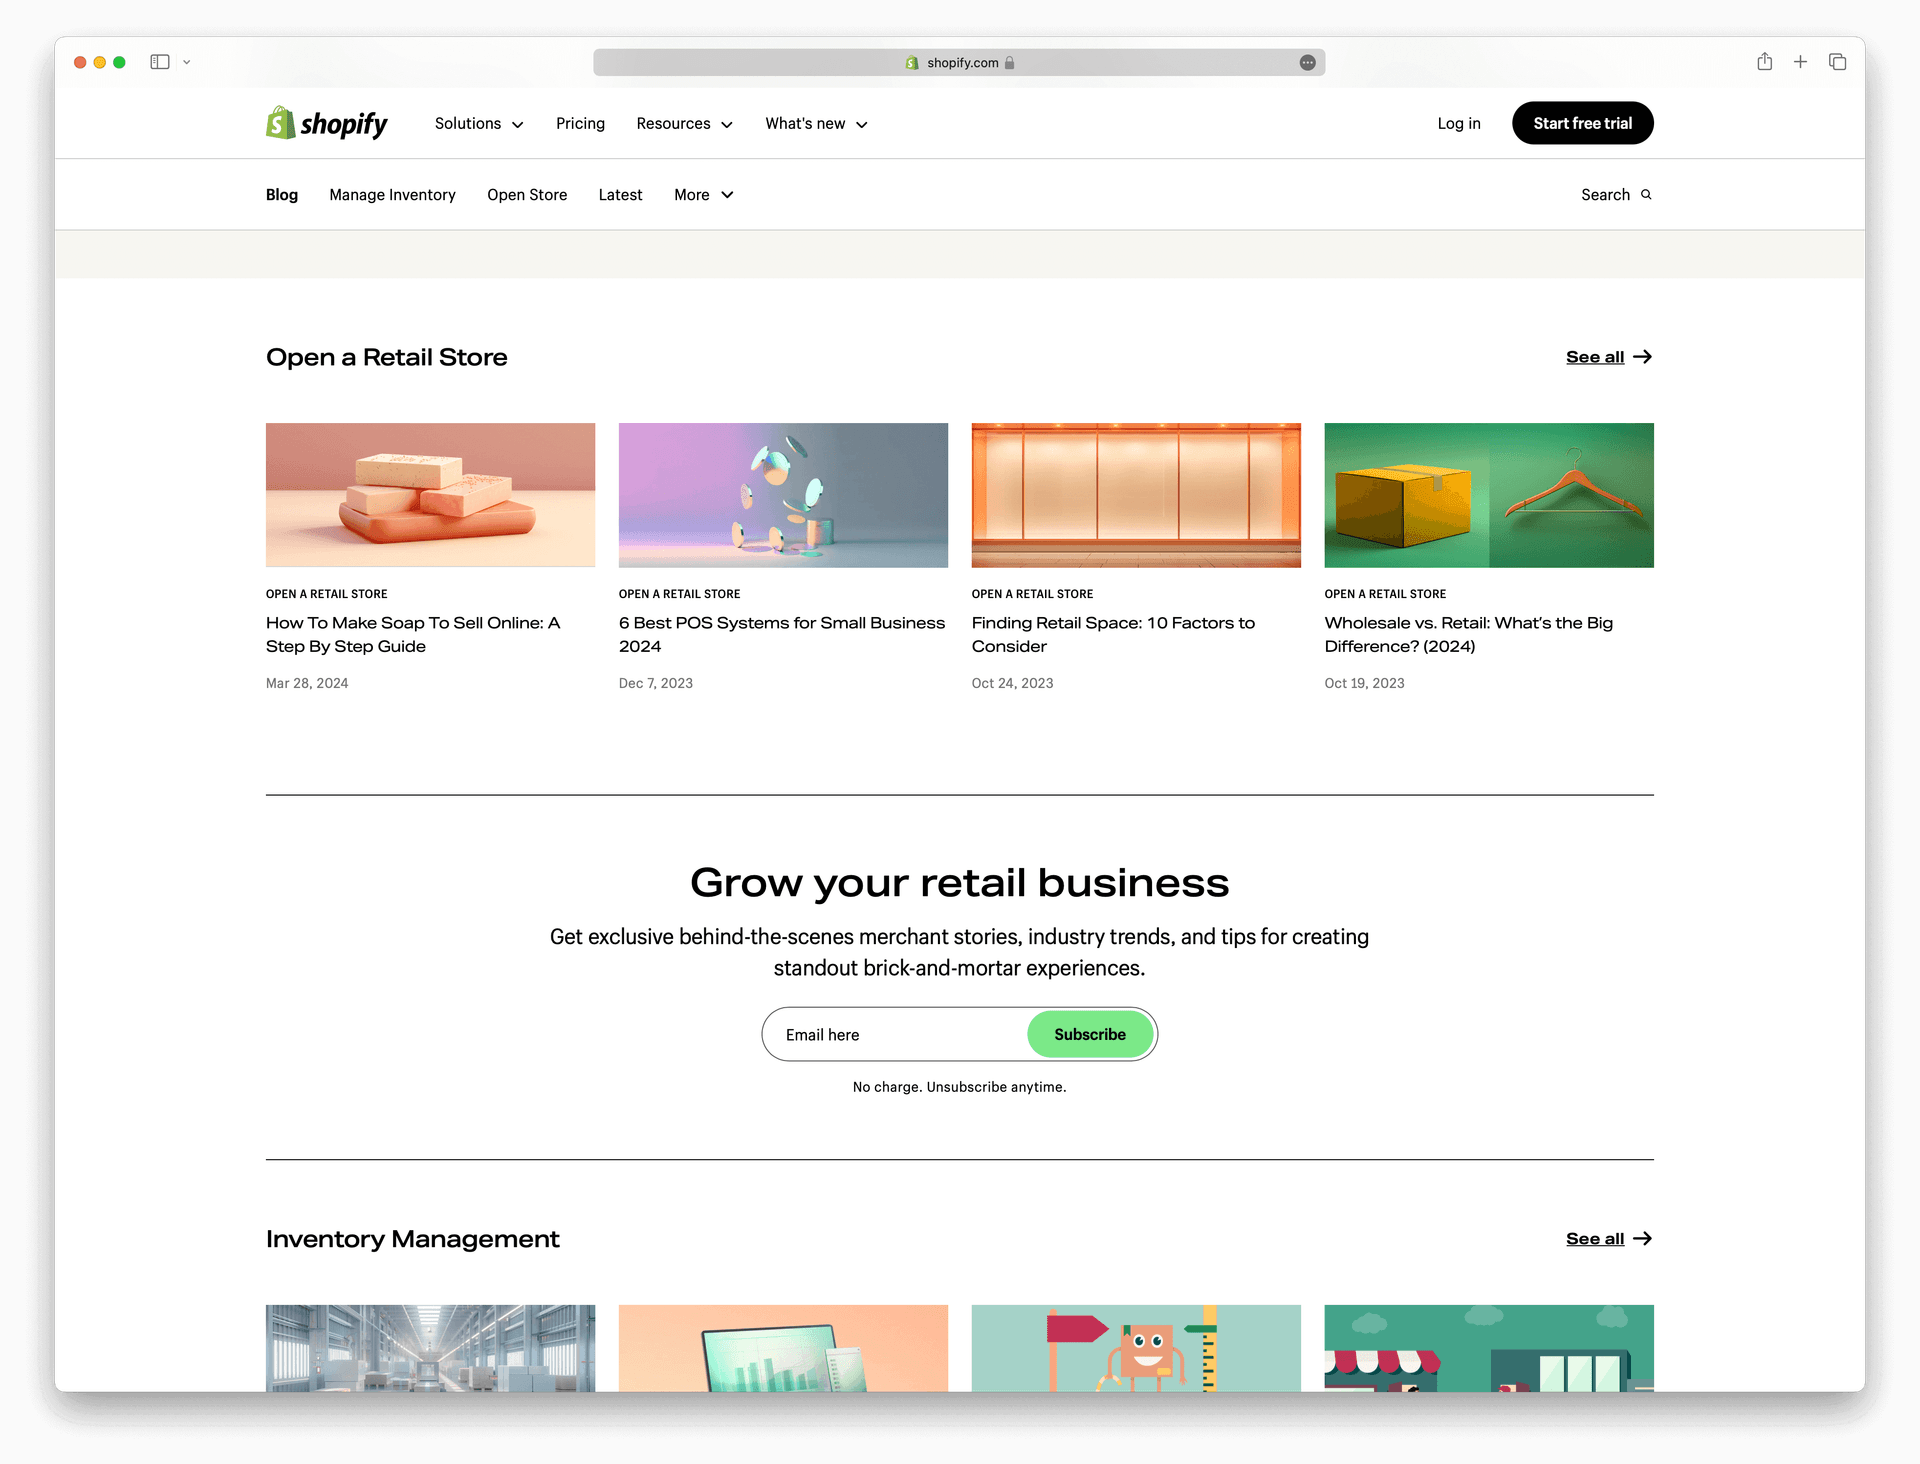This screenshot has height=1464, width=1920.
Task: Open the Resources dropdown menu
Action: tap(684, 123)
